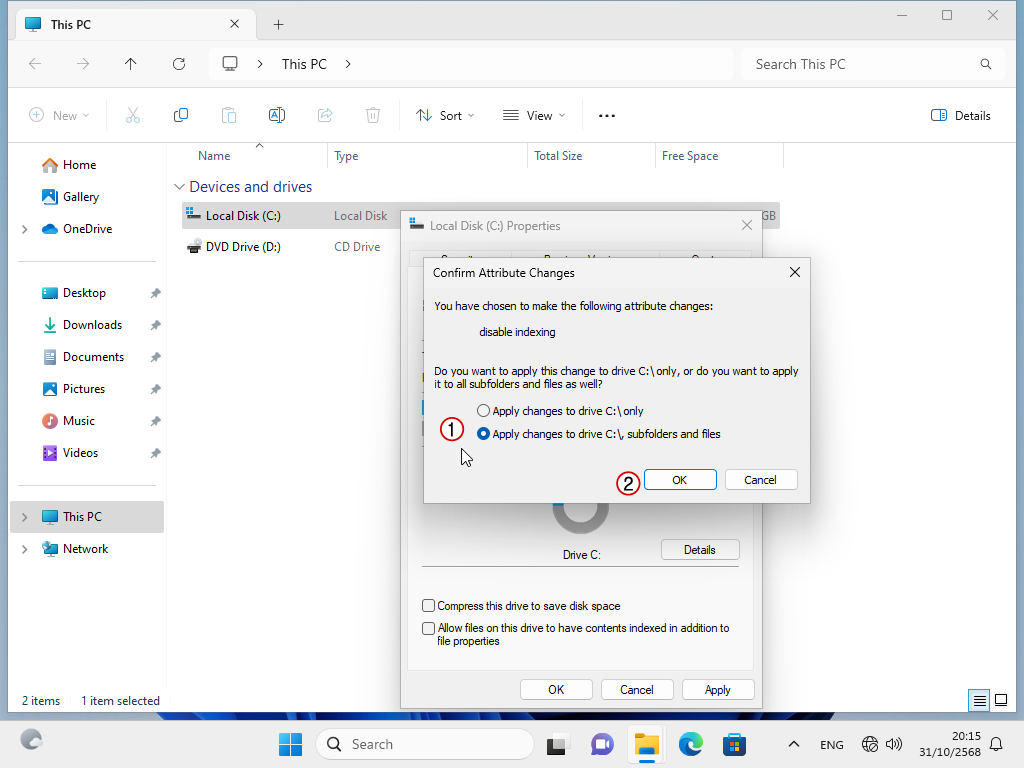
Task: Select Apply changes to subfolders and files
Action: [x=484, y=434]
